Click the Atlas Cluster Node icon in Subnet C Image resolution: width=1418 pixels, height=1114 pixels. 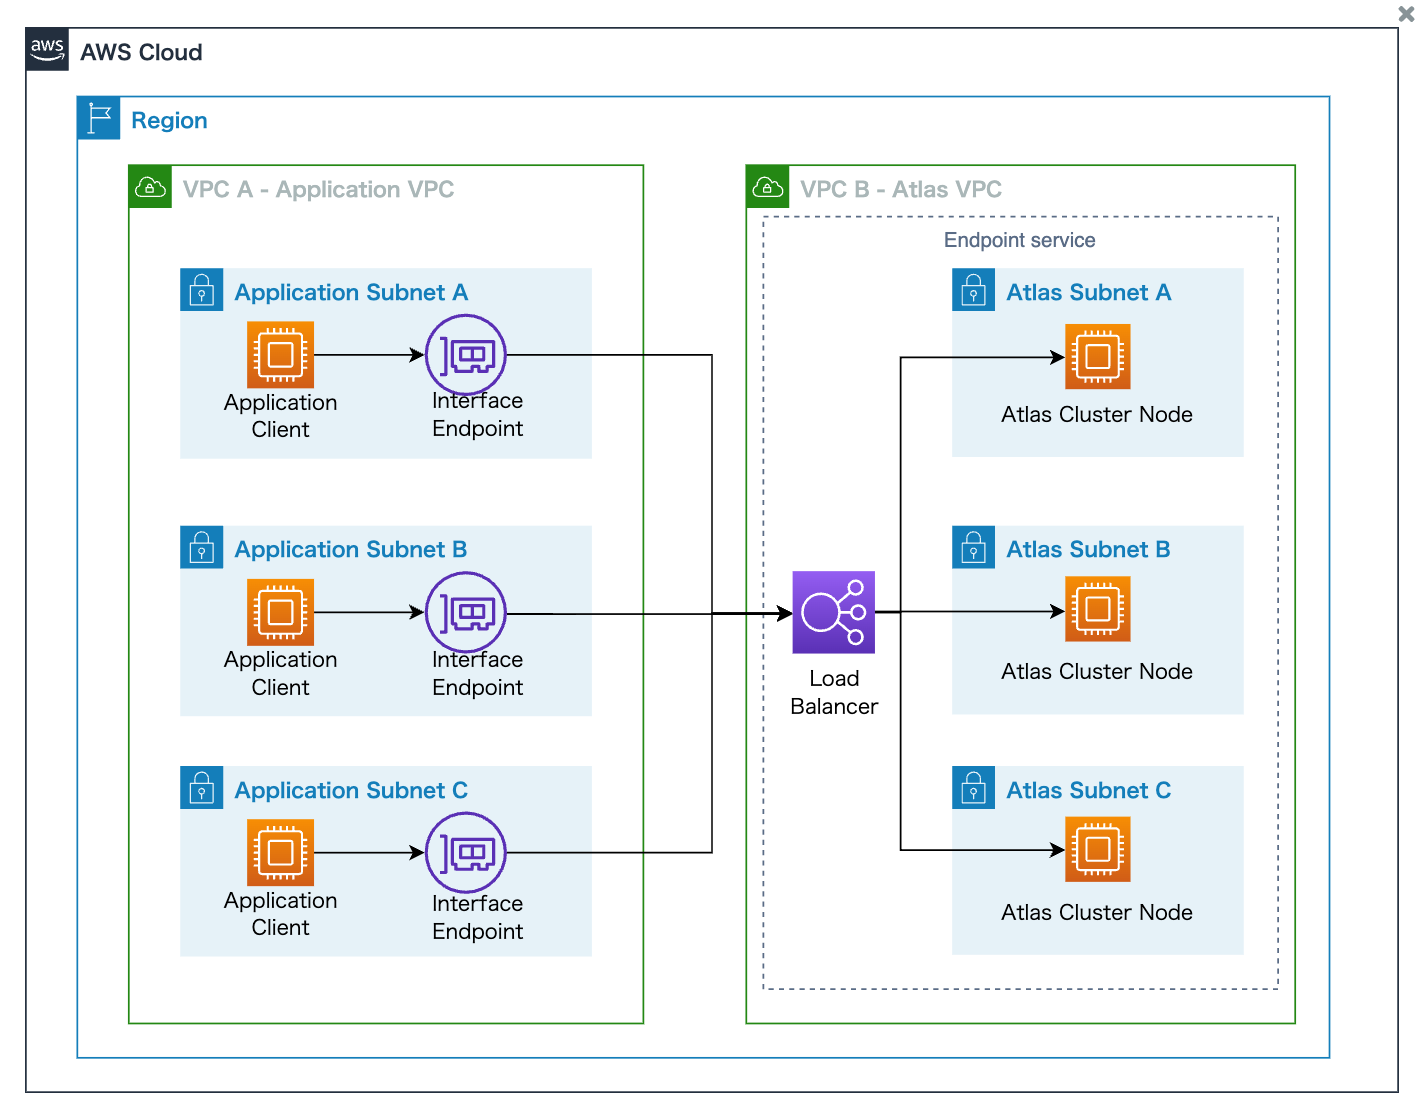[1097, 850]
